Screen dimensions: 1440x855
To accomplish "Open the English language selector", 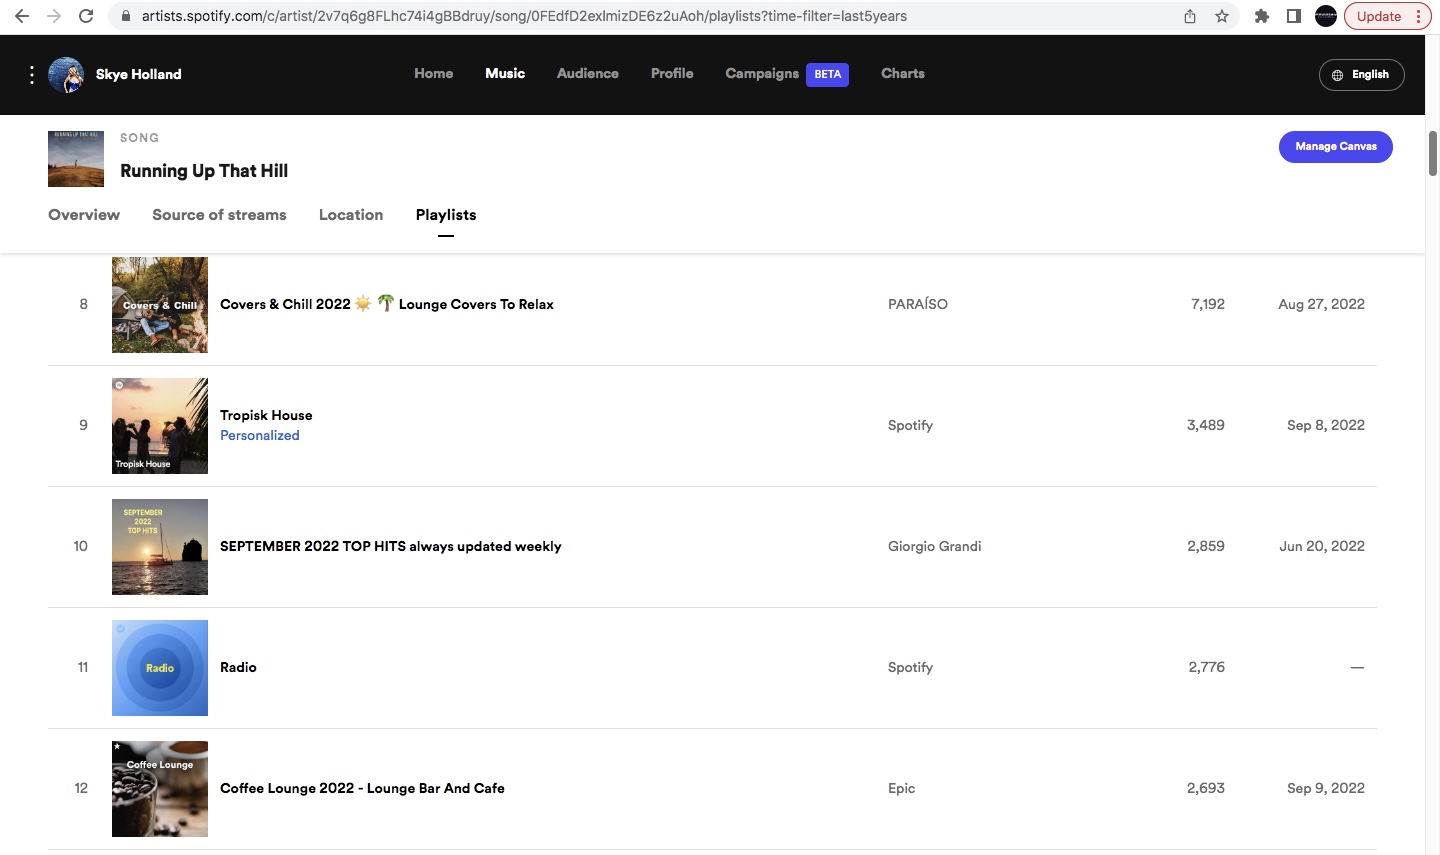I will point(1361,75).
